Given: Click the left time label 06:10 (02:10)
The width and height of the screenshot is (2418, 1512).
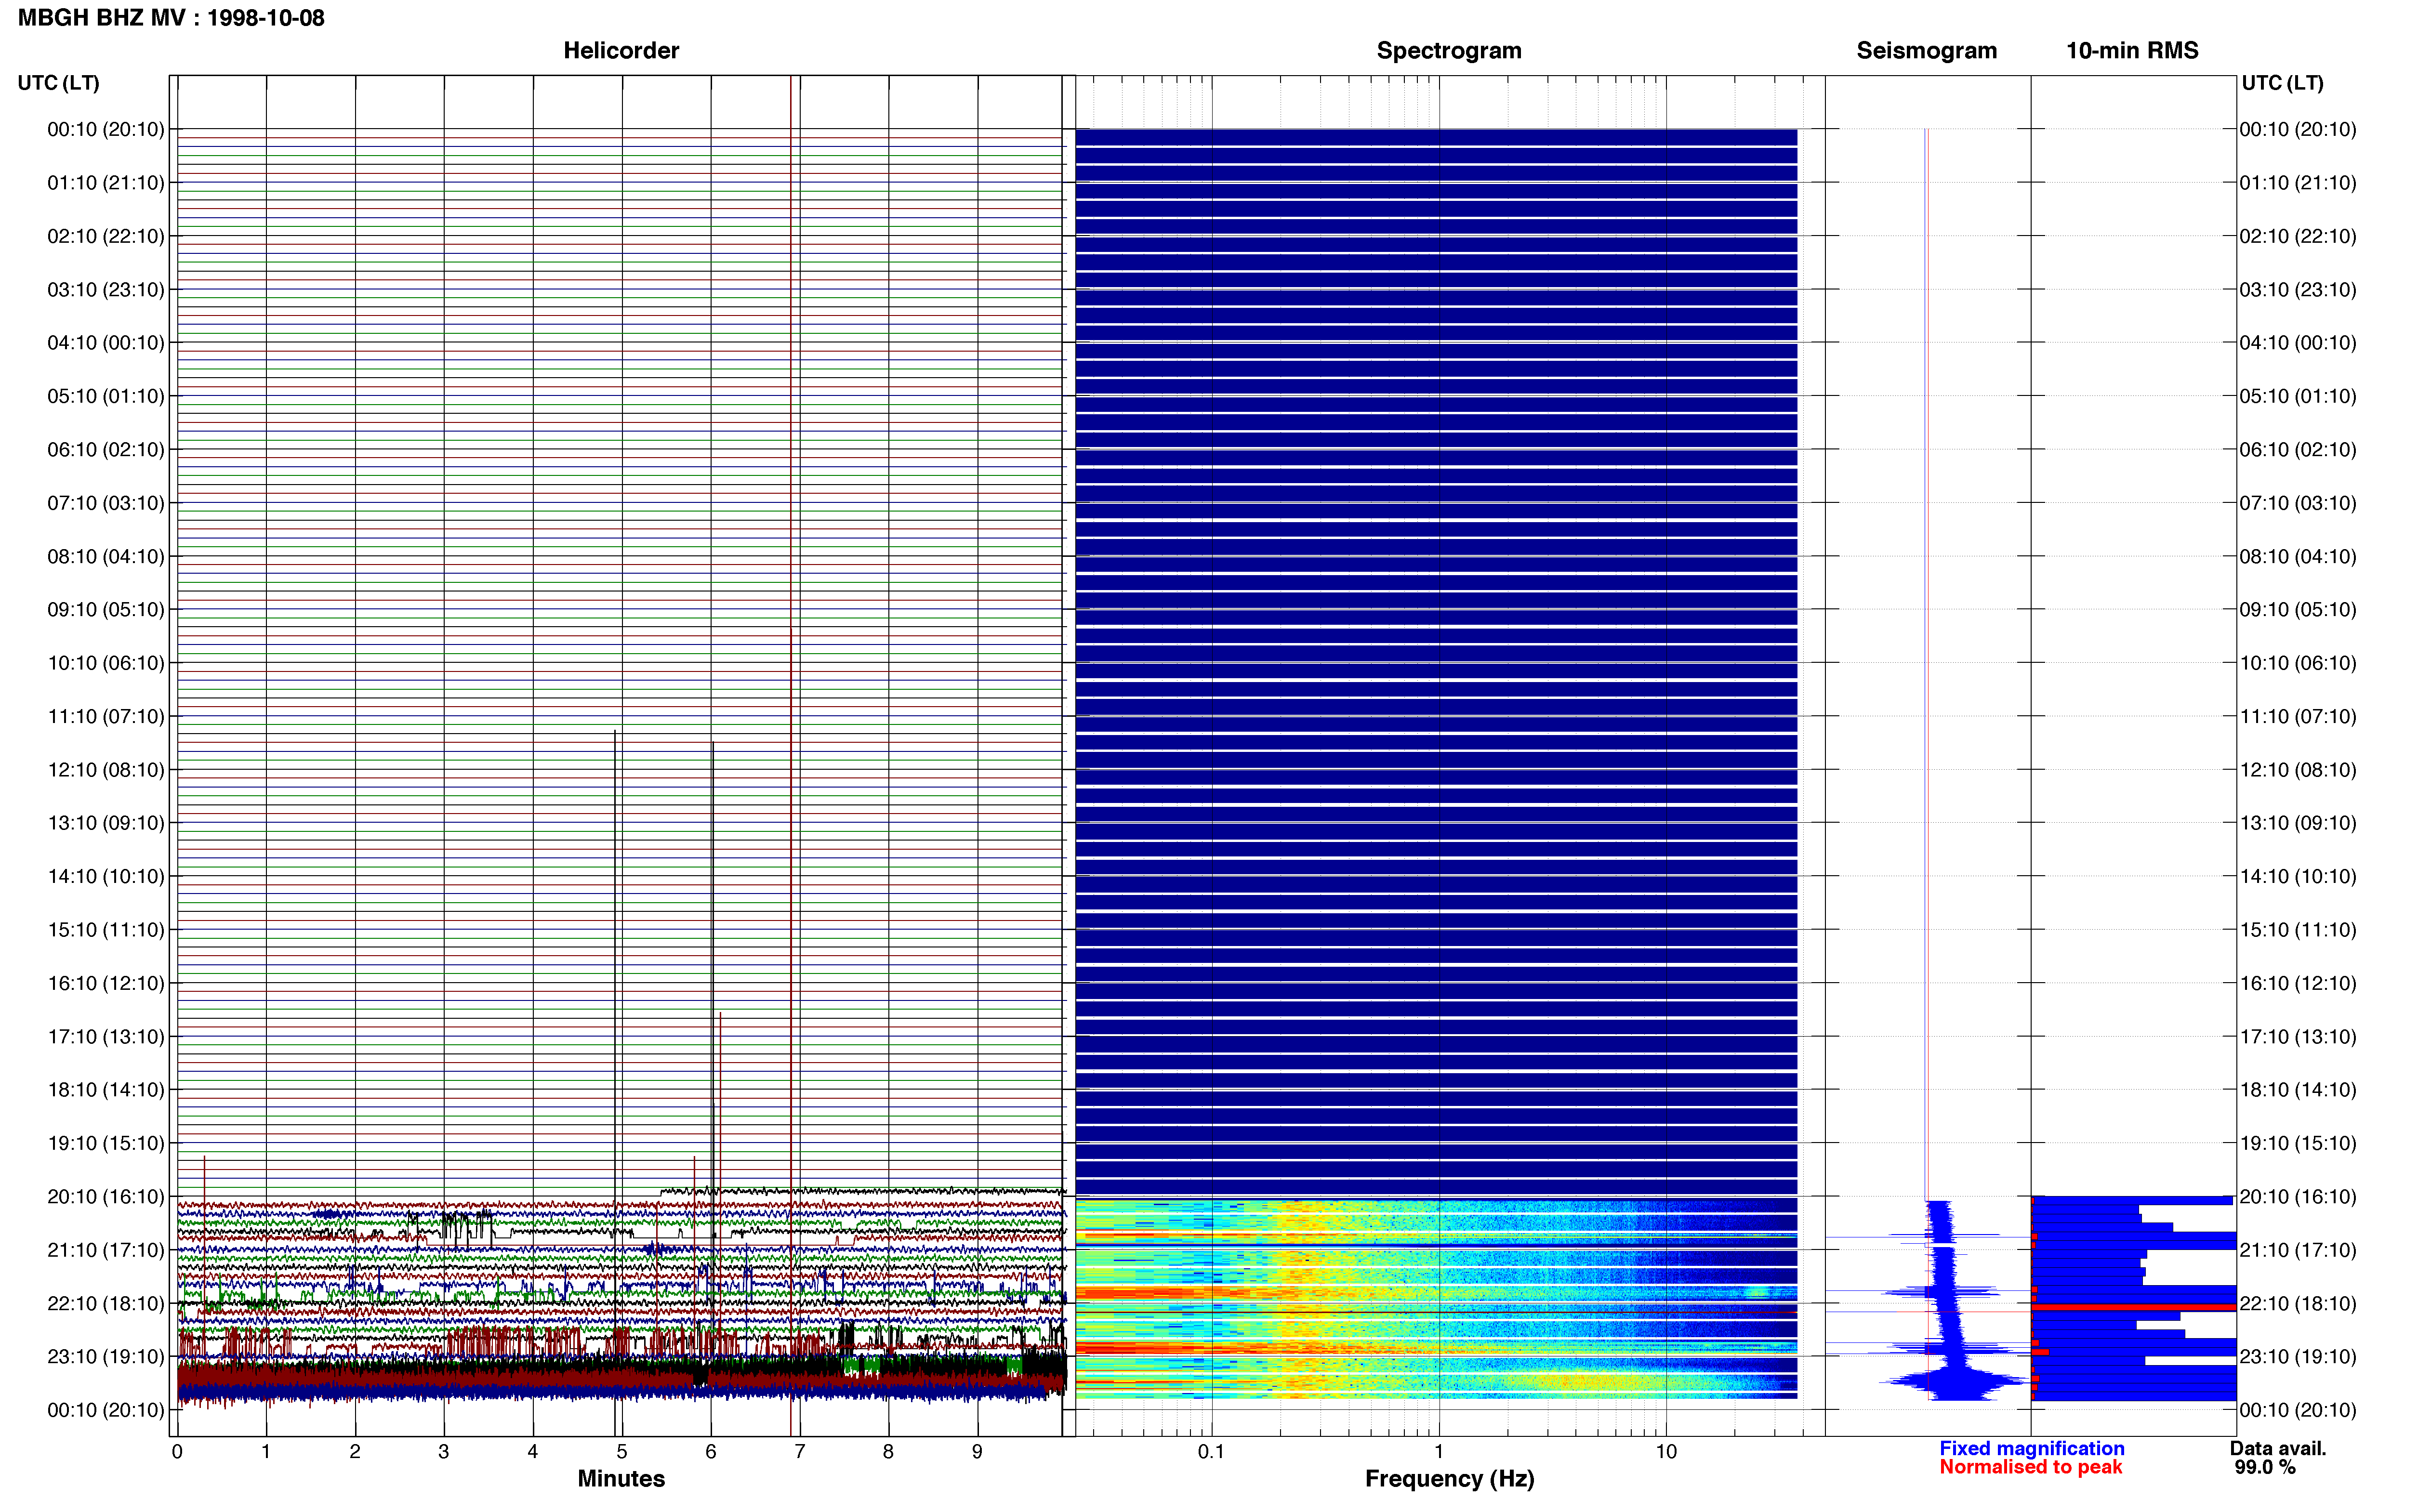Looking at the screenshot, I should pyautogui.click(x=106, y=449).
